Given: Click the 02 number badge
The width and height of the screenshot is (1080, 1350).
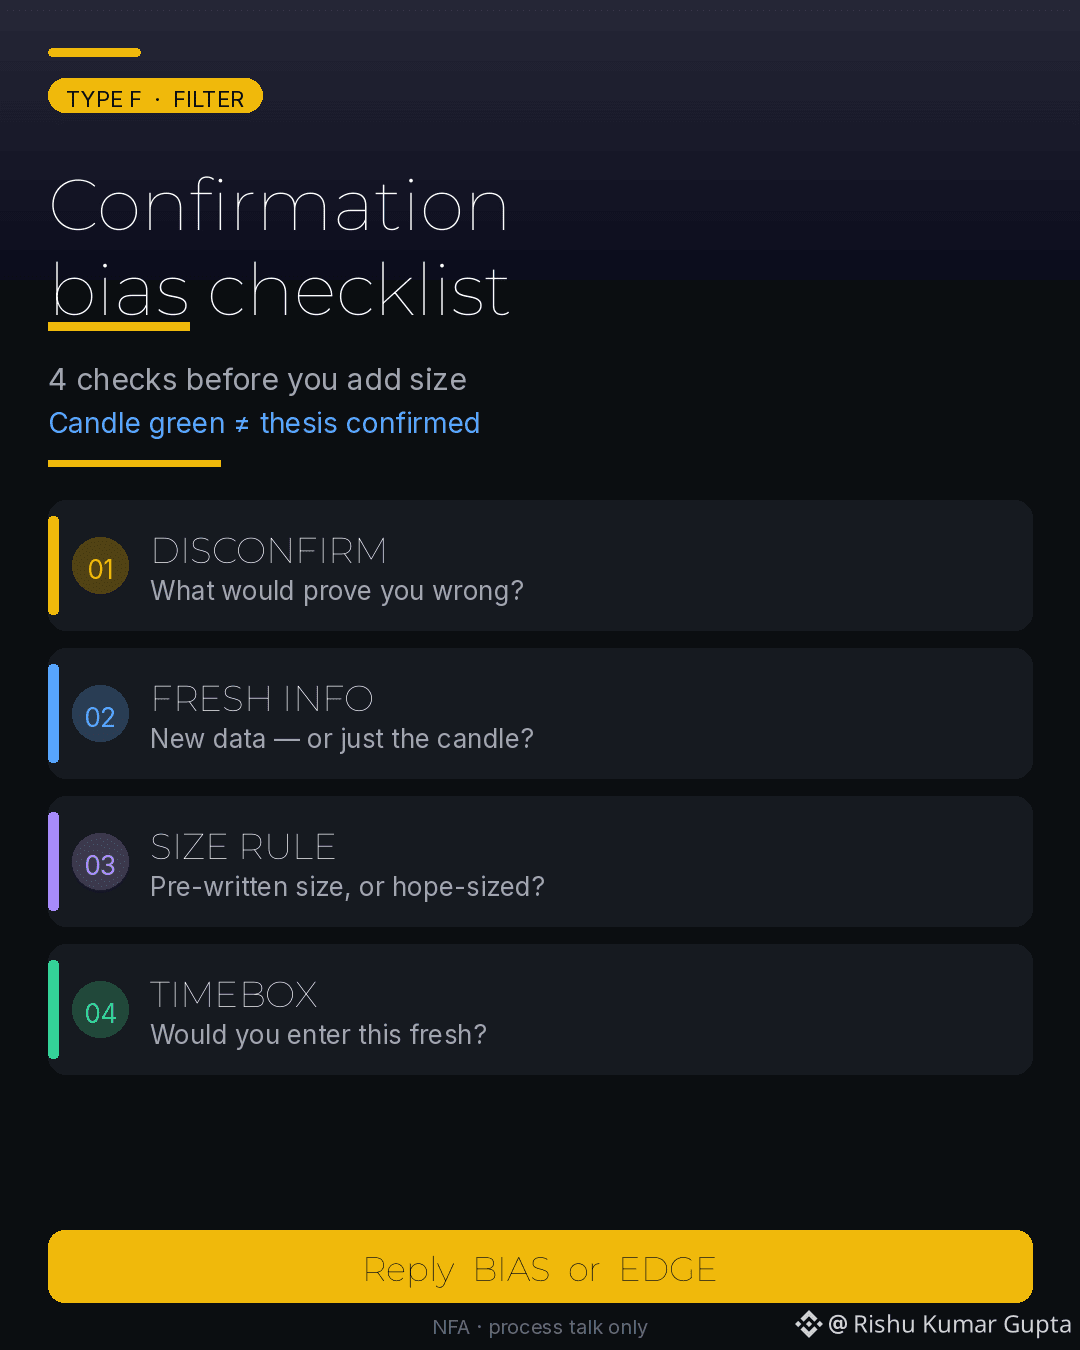Looking at the screenshot, I should pos(100,714).
